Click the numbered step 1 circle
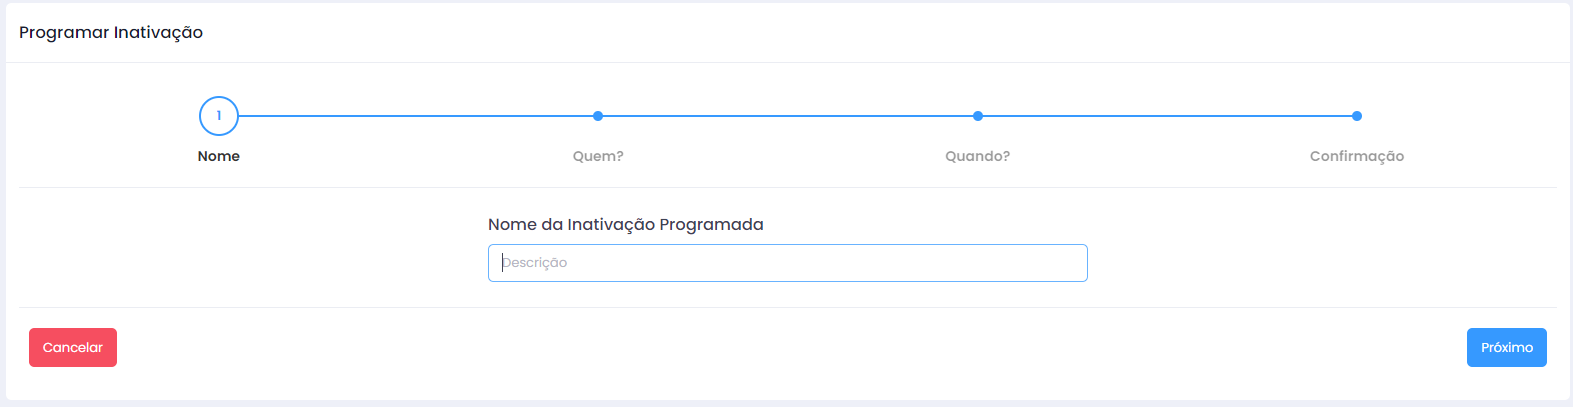1573x407 pixels. 219,116
